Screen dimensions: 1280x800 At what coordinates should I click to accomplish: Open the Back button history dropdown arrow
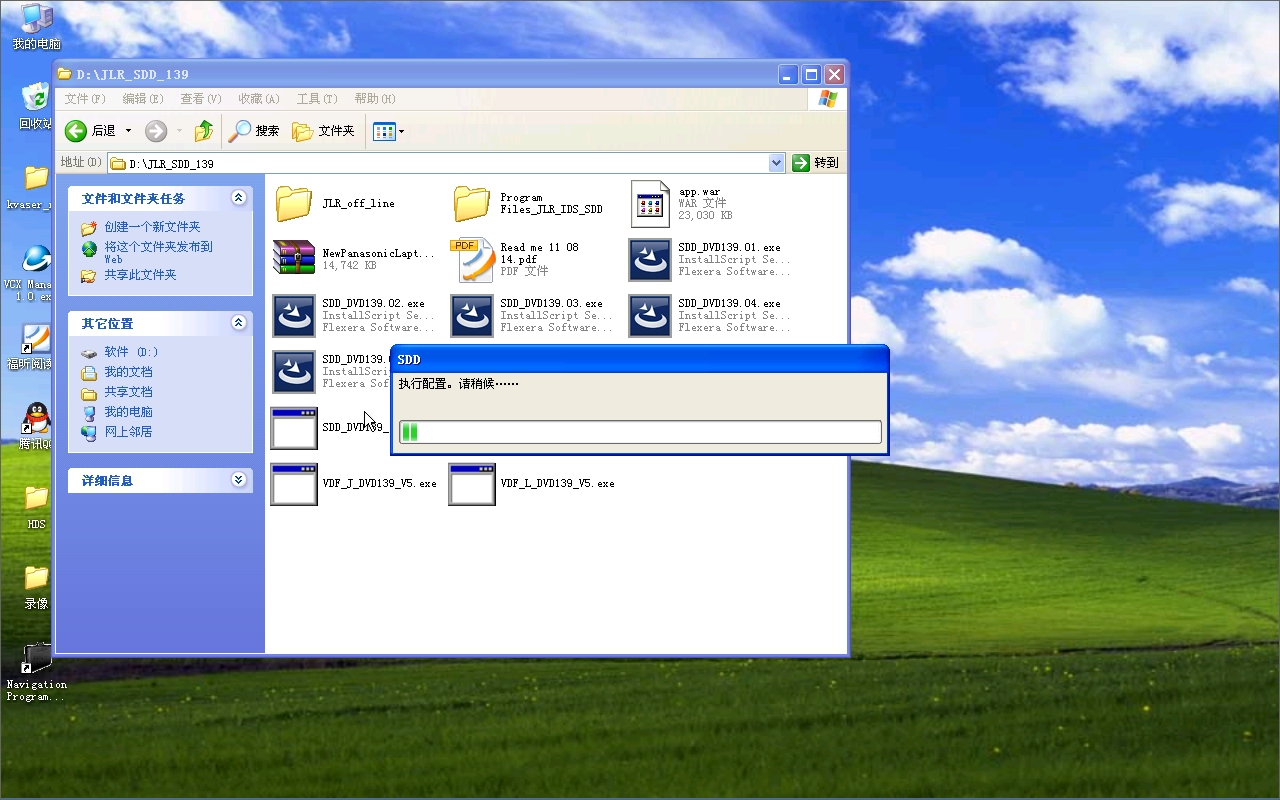tap(128, 131)
